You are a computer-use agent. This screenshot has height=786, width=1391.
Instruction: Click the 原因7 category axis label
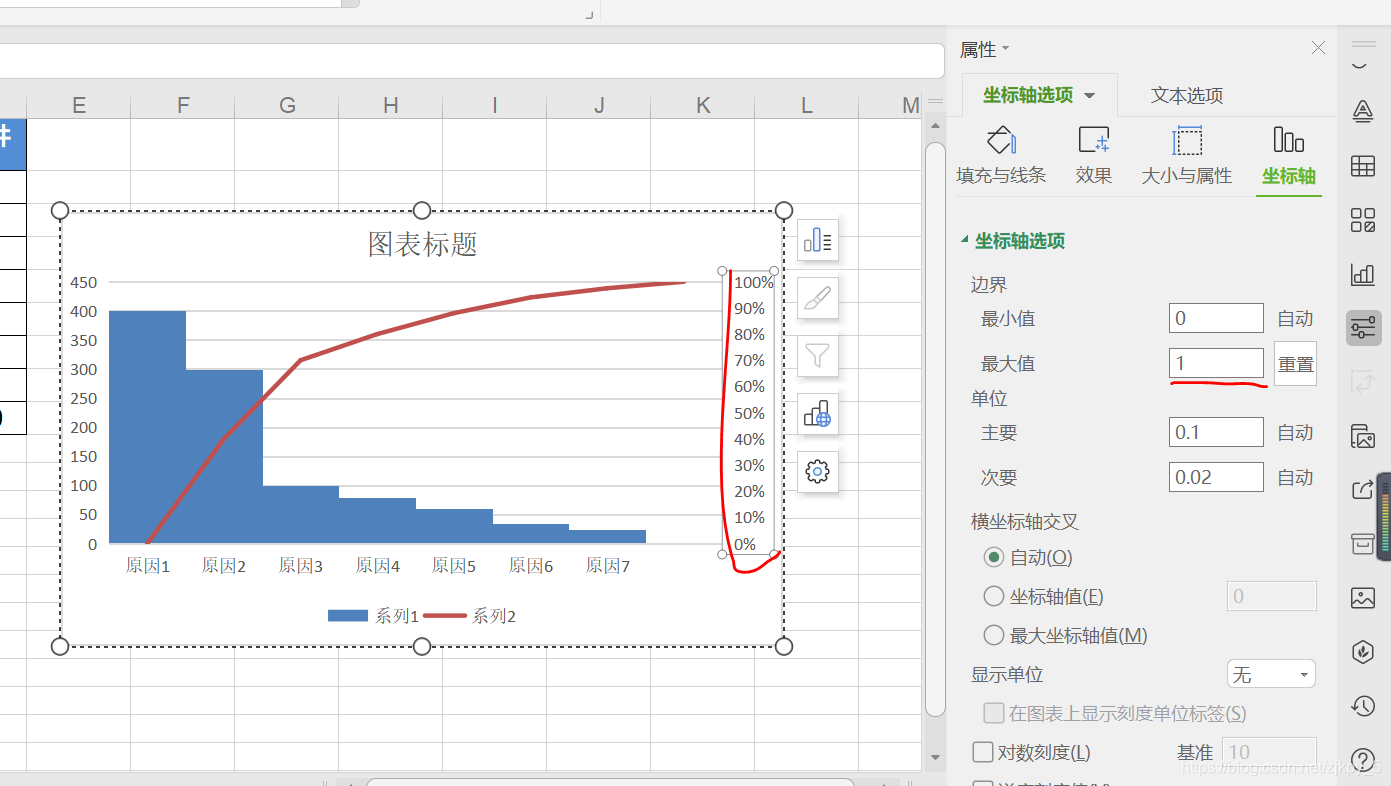pyautogui.click(x=607, y=566)
